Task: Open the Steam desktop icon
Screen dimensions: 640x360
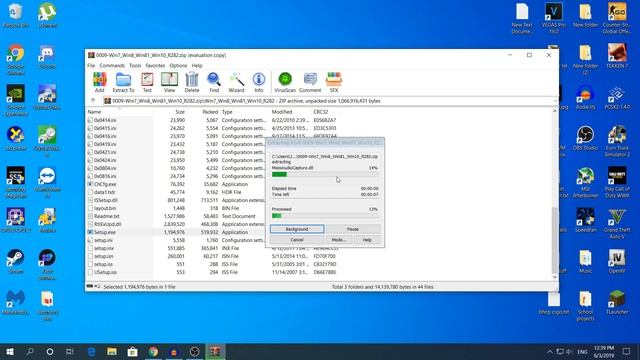Action: coord(16,261)
